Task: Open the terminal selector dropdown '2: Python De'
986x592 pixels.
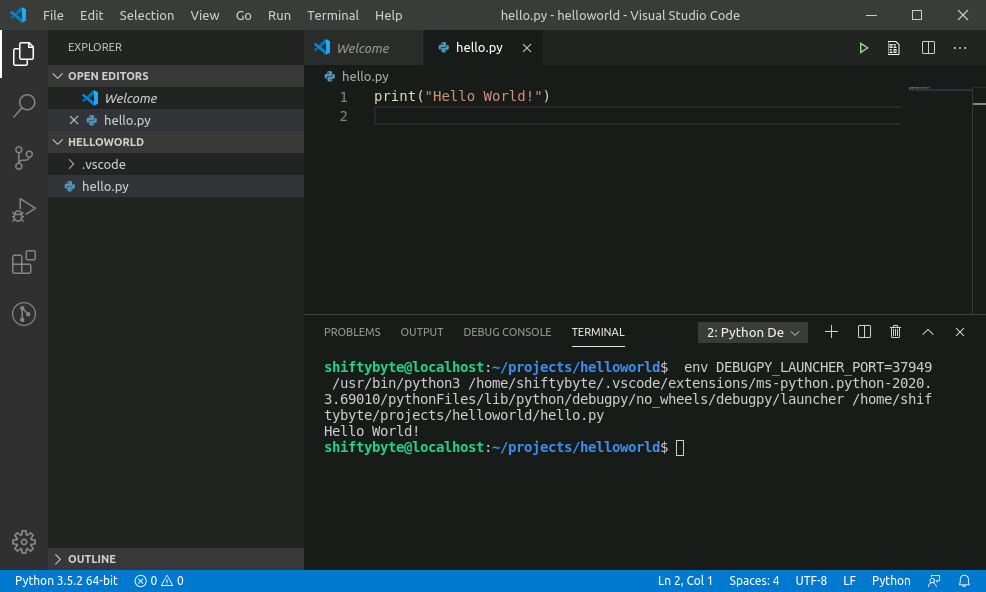Action: pyautogui.click(x=753, y=332)
